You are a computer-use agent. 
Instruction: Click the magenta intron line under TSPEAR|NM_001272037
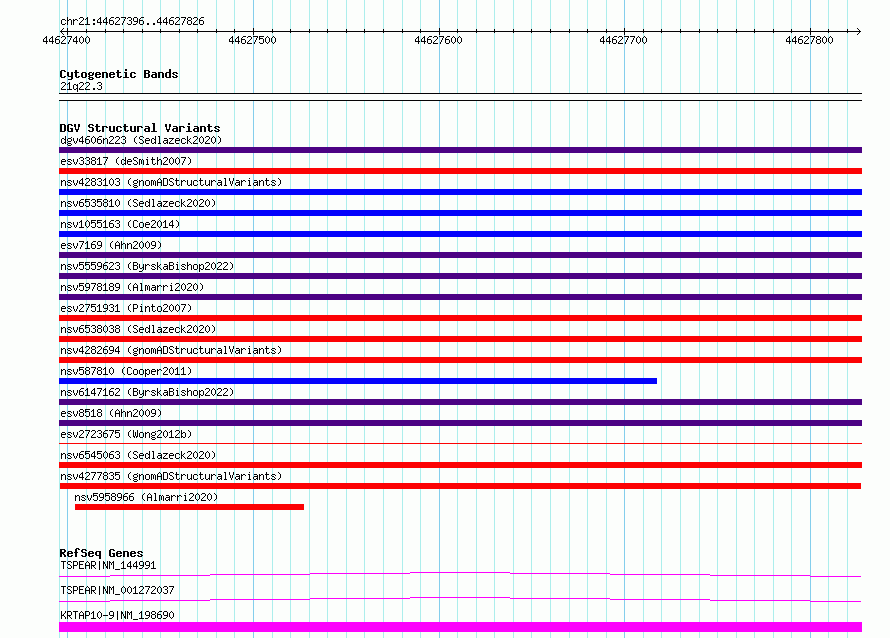click(460, 599)
